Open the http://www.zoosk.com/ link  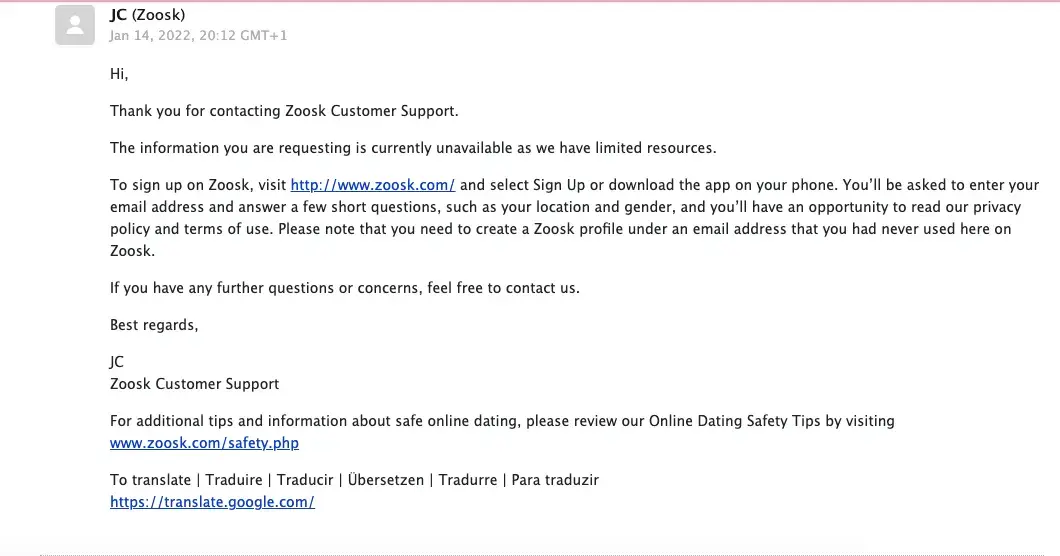point(373,185)
